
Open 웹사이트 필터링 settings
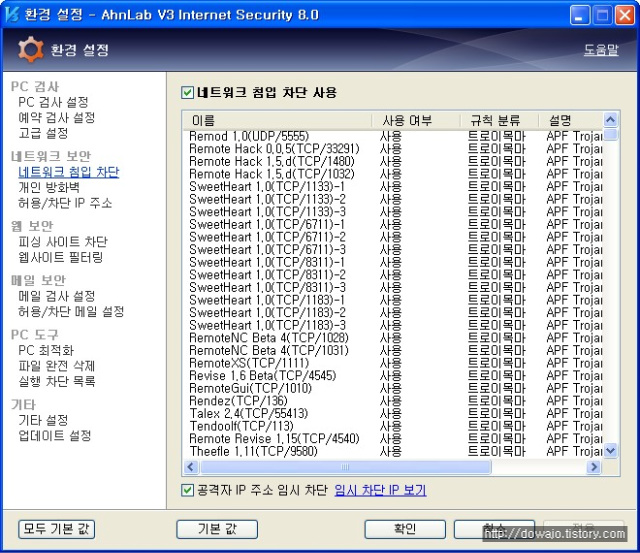point(60,257)
